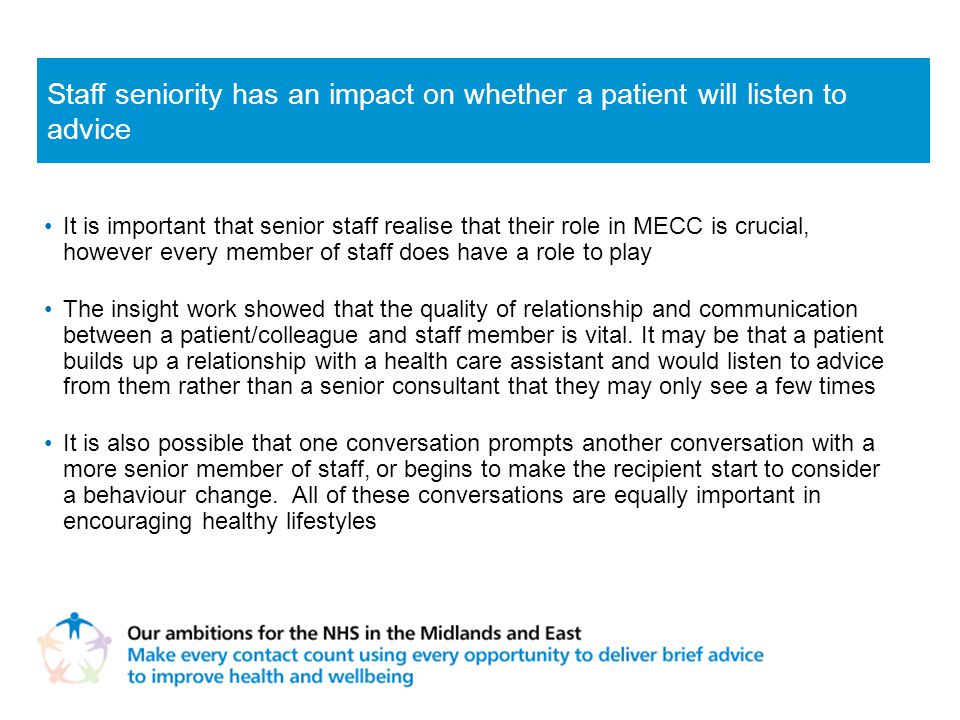Image resolution: width=960 pixels, height=720 pixels.
Task: Click 'to improve health and wellbeing' footer line
Action: tap(270, 677)
